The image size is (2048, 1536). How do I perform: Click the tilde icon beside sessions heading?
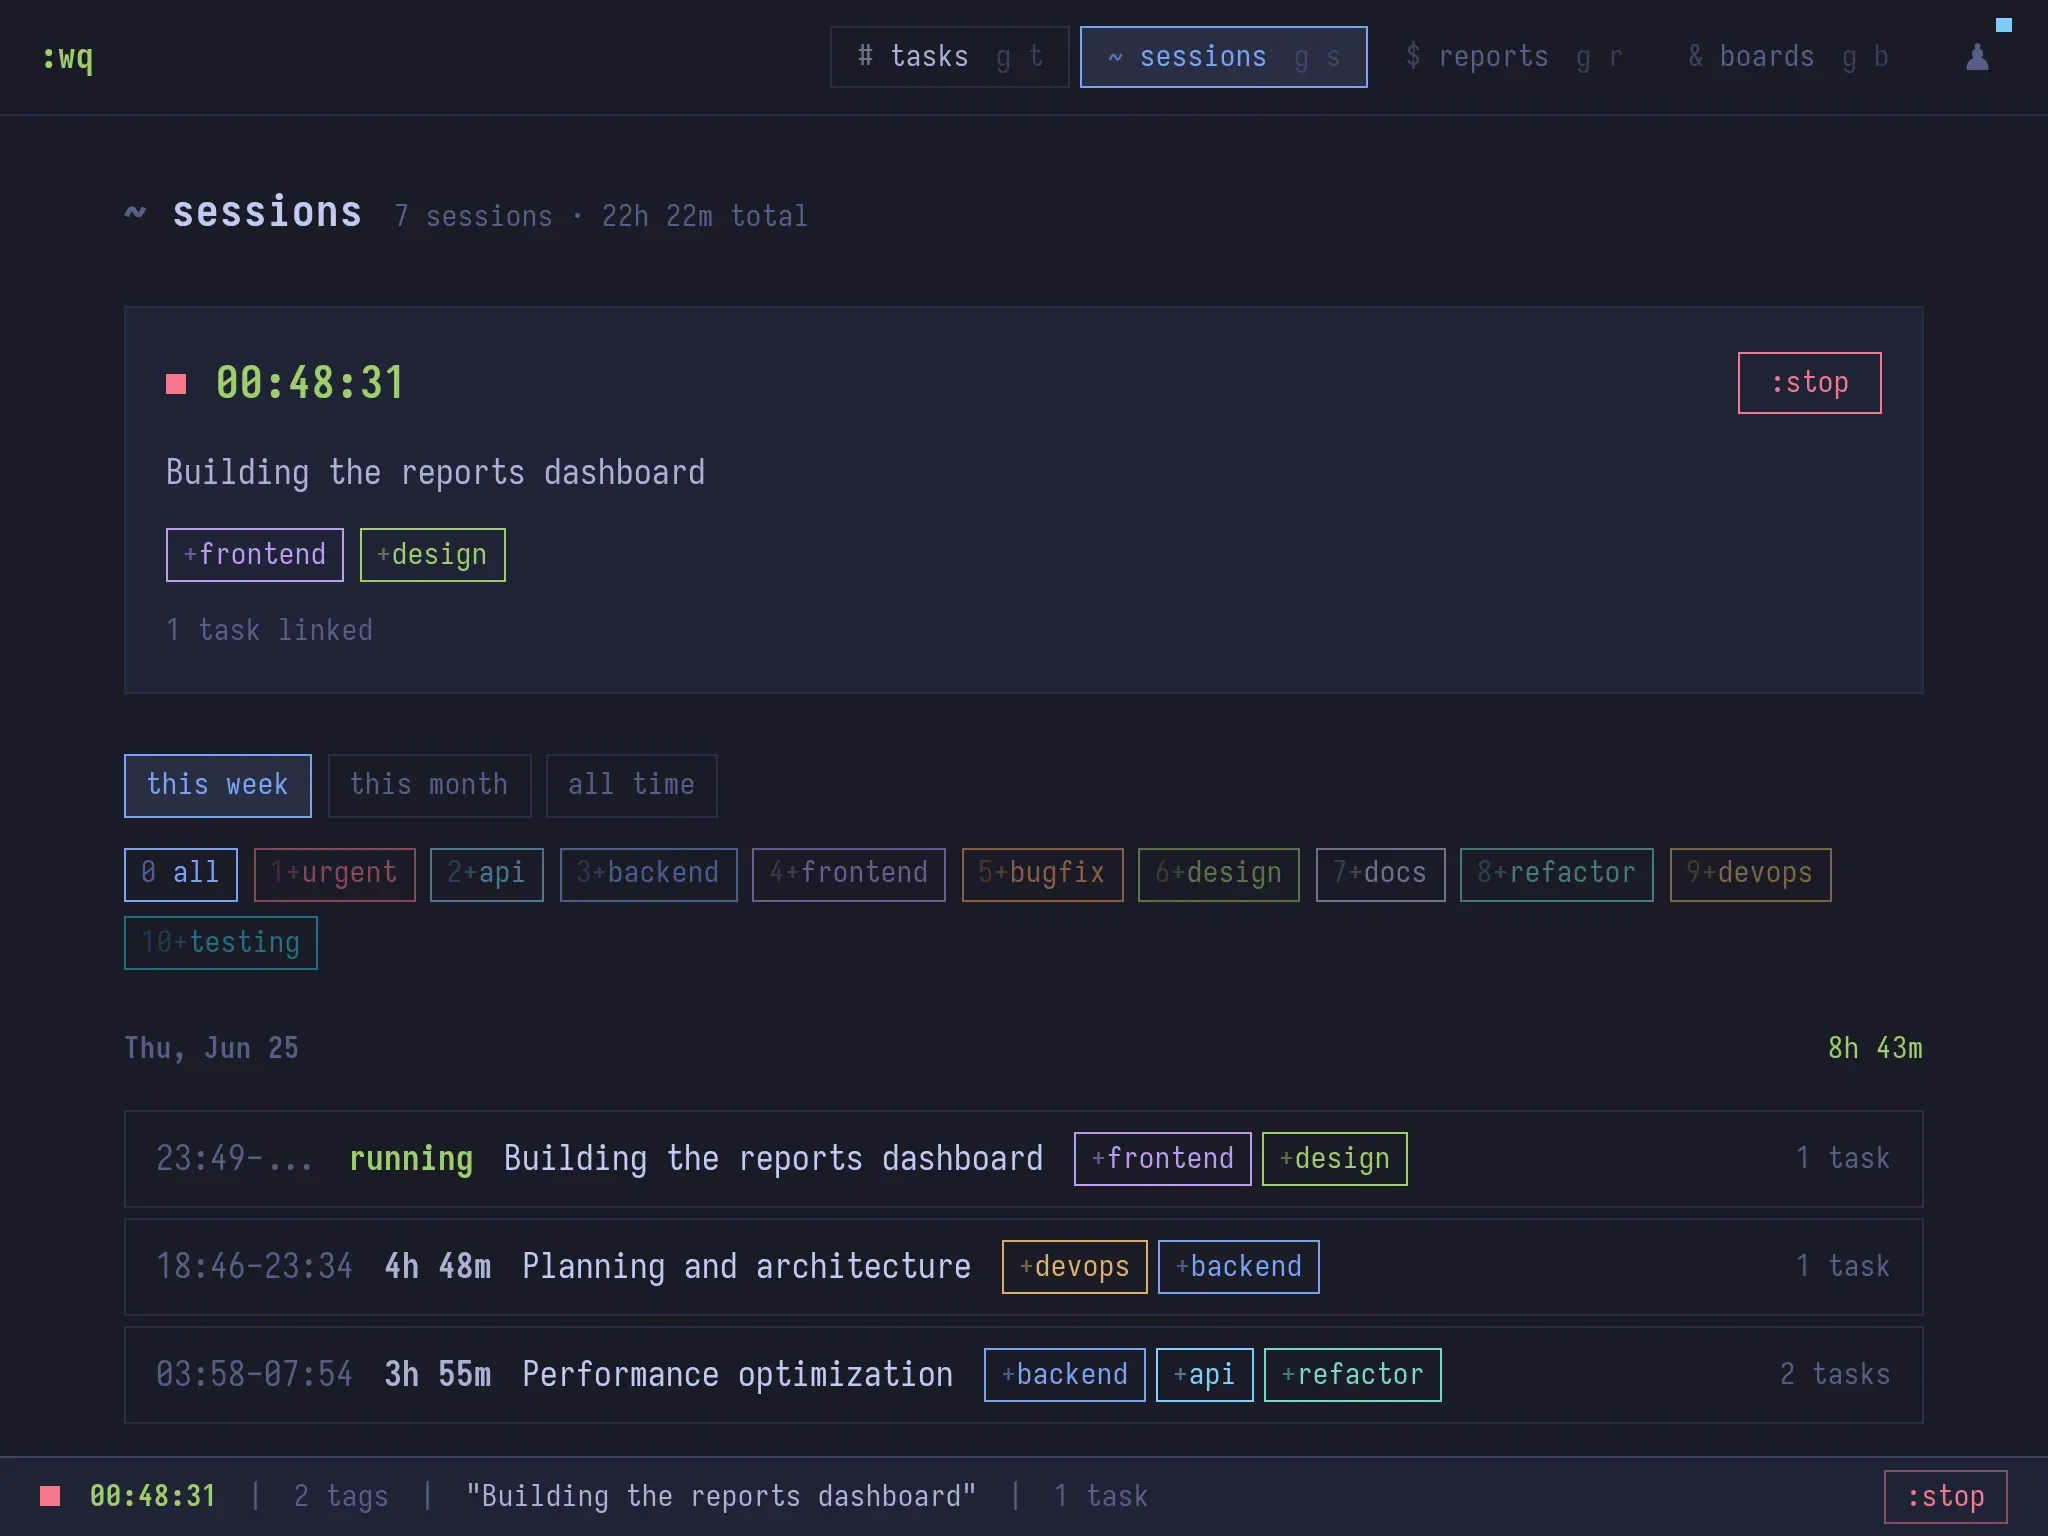point(135,212)
